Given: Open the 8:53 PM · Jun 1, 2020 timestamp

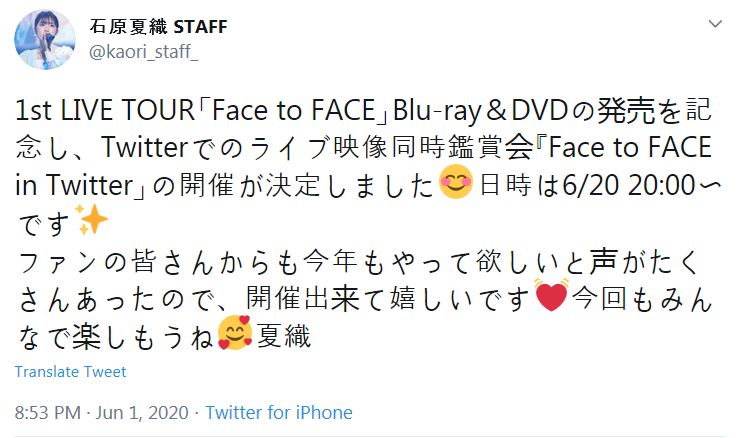Looking at the screenshot, I should 99,412.
